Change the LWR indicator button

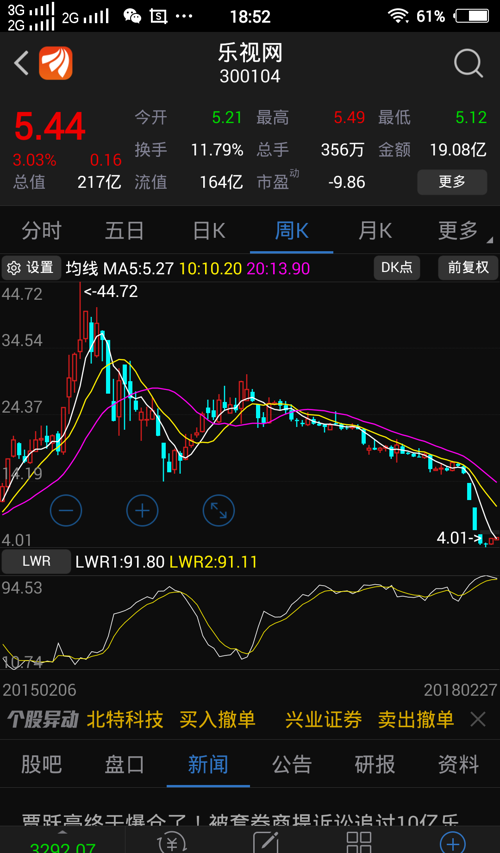(x=36, y=561)
